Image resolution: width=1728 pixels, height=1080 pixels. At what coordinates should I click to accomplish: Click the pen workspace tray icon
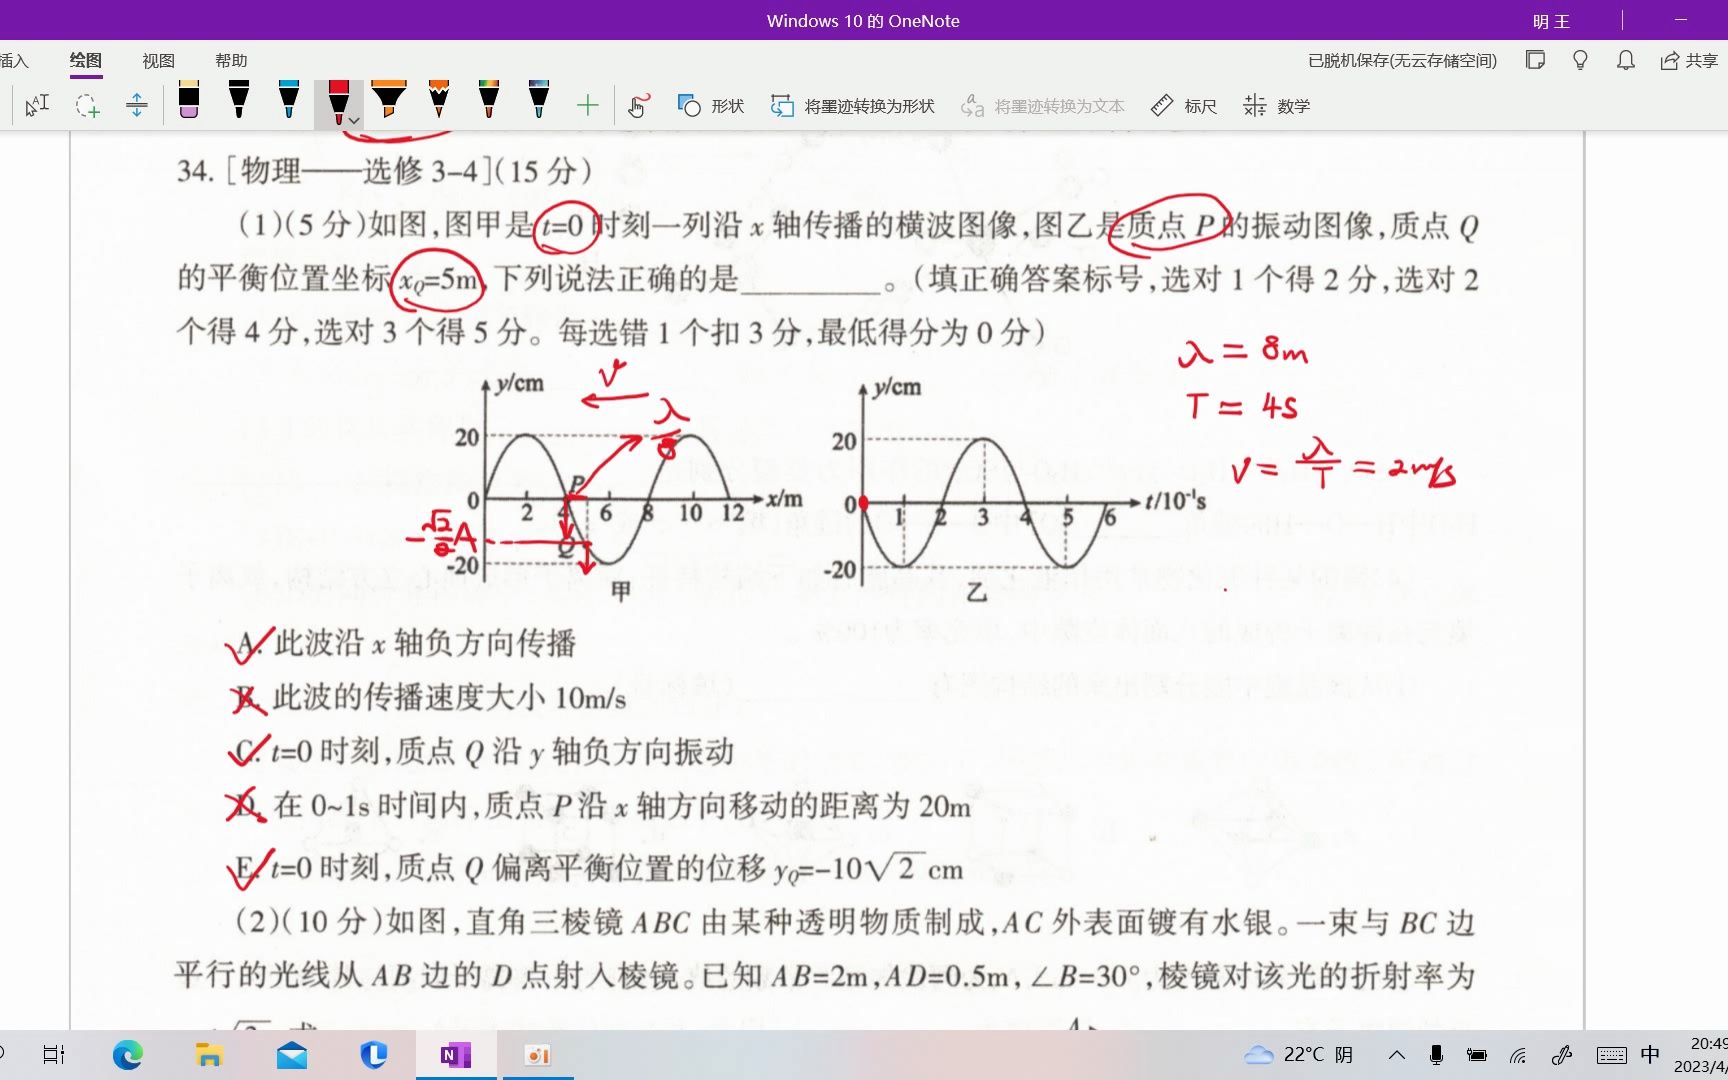(x=1562, y=1055)
